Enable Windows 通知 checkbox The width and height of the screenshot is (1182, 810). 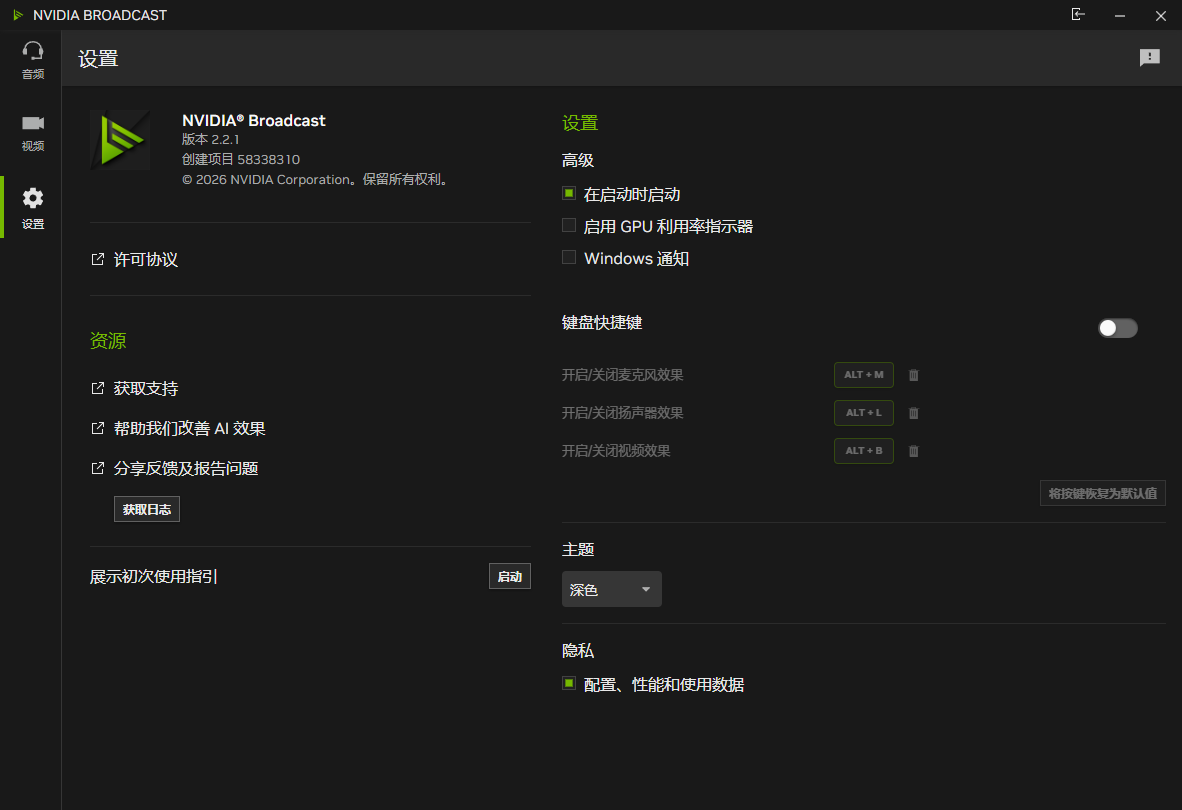click(569, 258)
